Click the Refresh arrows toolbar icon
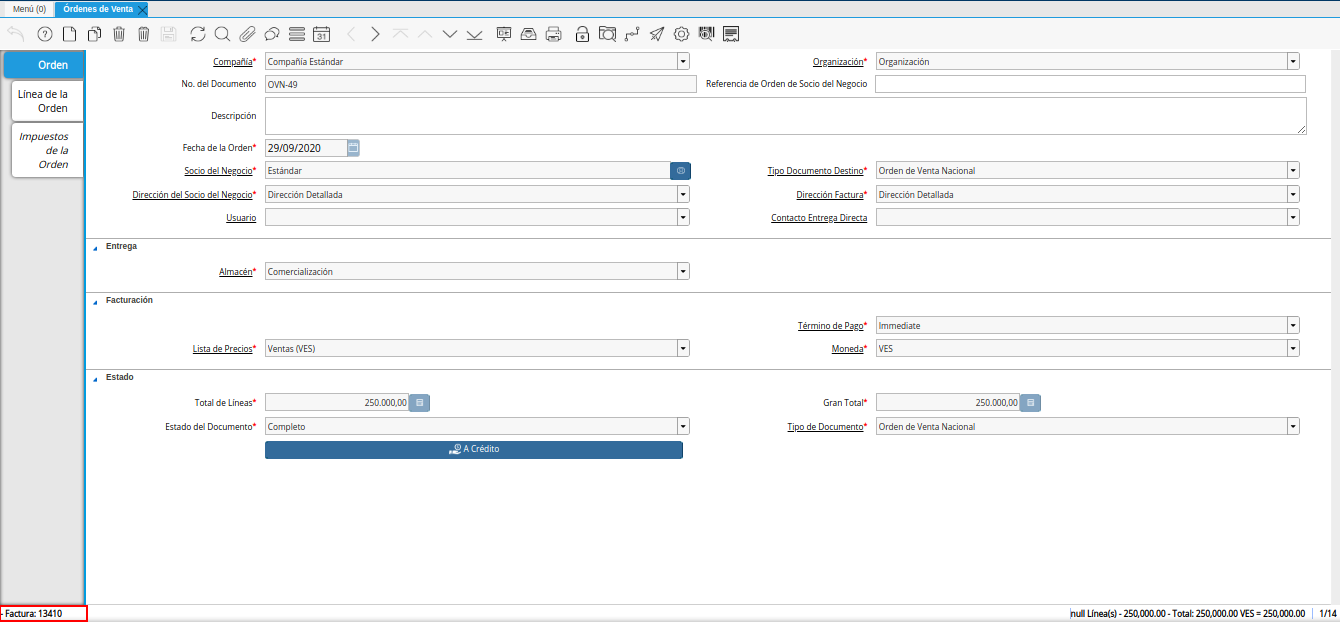Viewport: 1340px width, 622px height. click(198, 34)
